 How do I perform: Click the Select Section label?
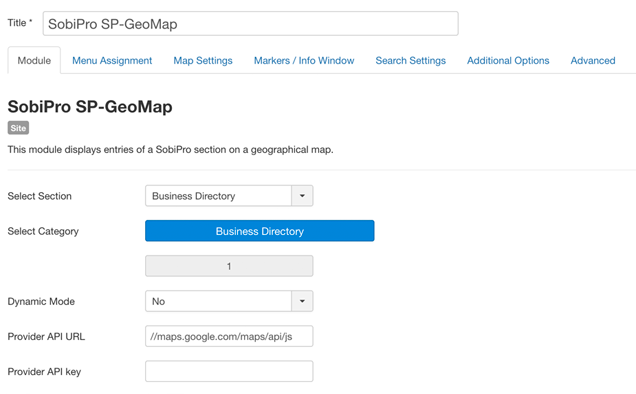39,196
